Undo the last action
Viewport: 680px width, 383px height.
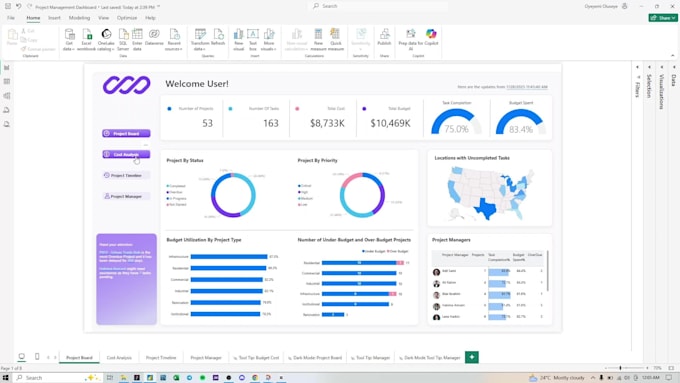point(19,7)
